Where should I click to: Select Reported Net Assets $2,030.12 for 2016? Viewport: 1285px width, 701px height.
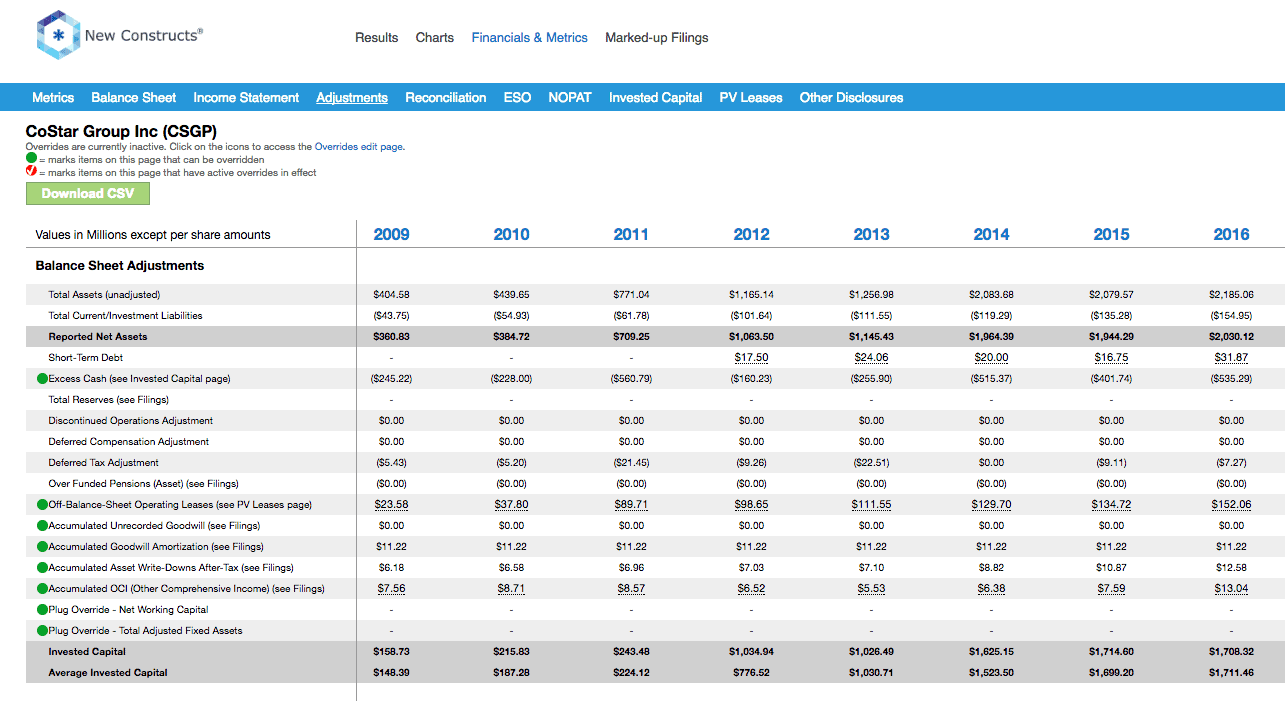[x=1231, y=337]
